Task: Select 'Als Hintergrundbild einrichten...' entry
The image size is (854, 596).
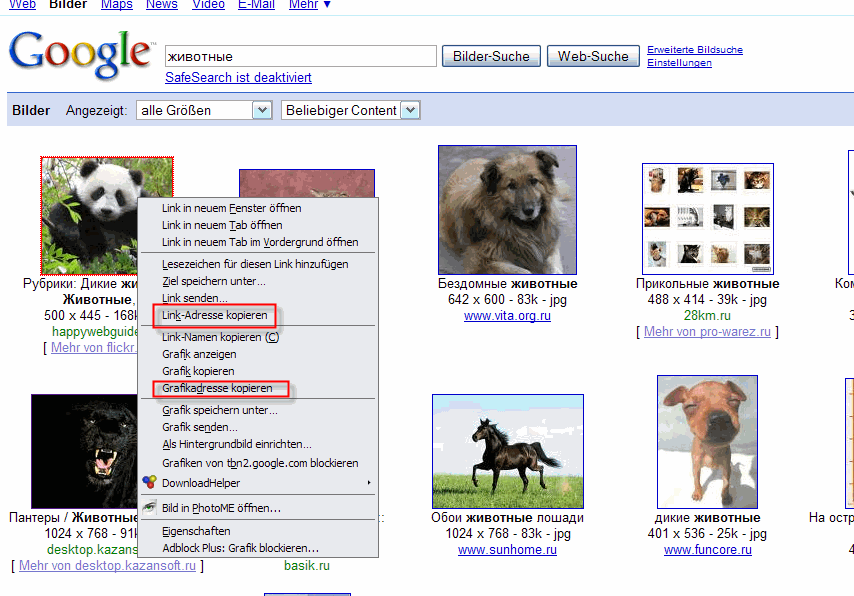Action: [x=237, y=444]
